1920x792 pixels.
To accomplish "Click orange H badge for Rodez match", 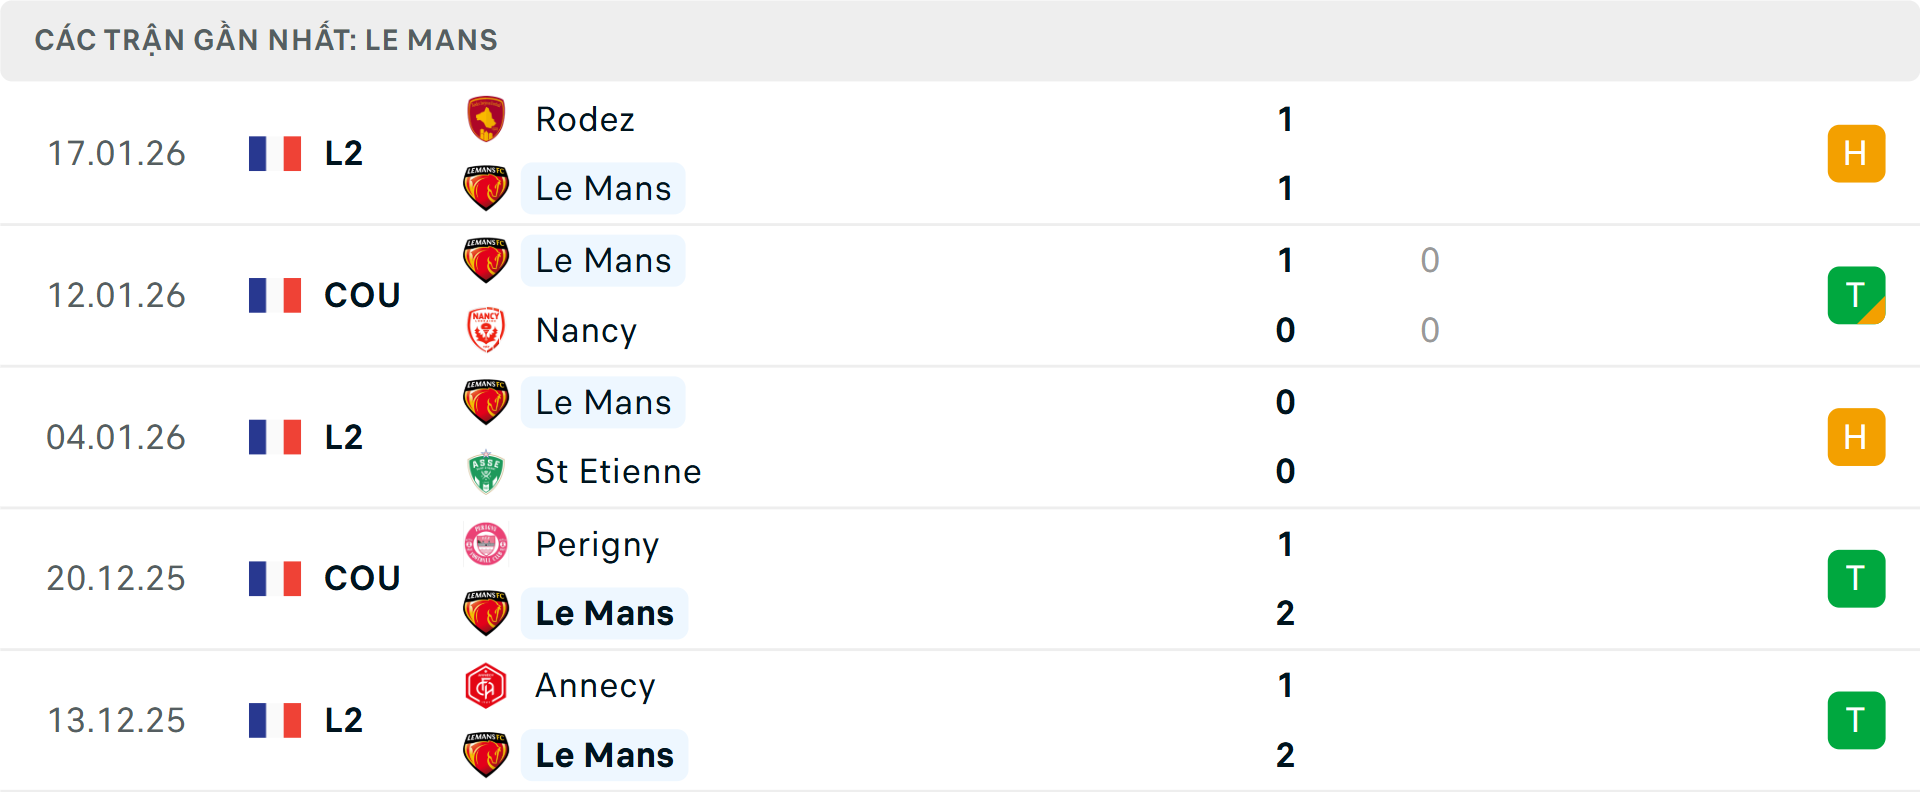I will pyautogui.click(x=1856, y=153).
